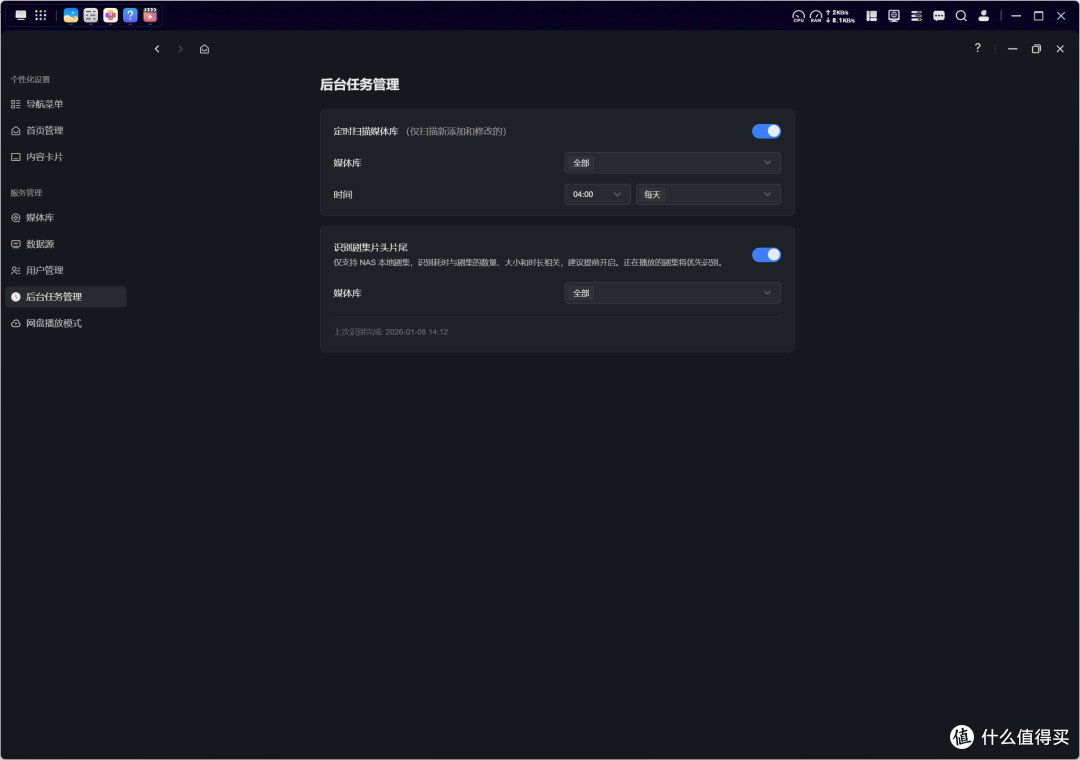Minimize the settings window

1012,49
